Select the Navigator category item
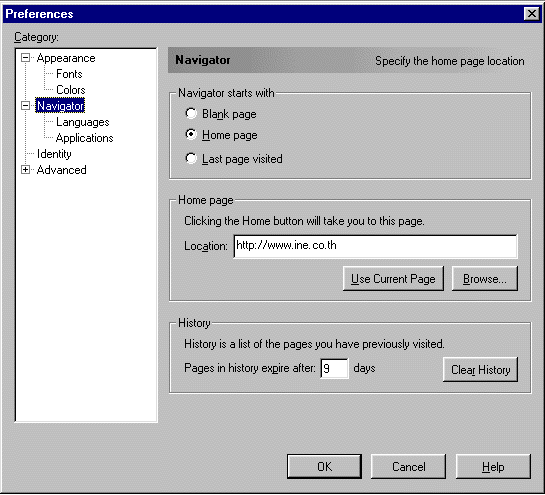Image resolution: width=545 pixels, height=495 pixels. tap(60, 106)
